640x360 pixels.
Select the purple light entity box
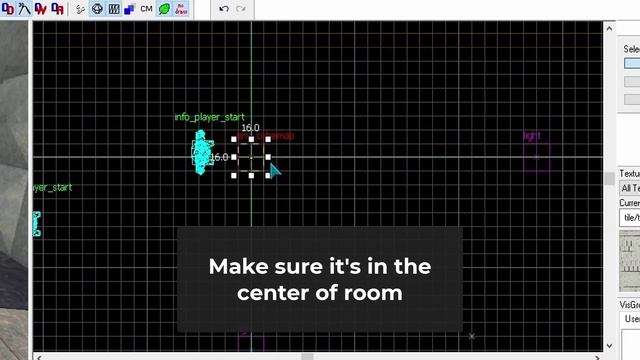tap(536, 157)
